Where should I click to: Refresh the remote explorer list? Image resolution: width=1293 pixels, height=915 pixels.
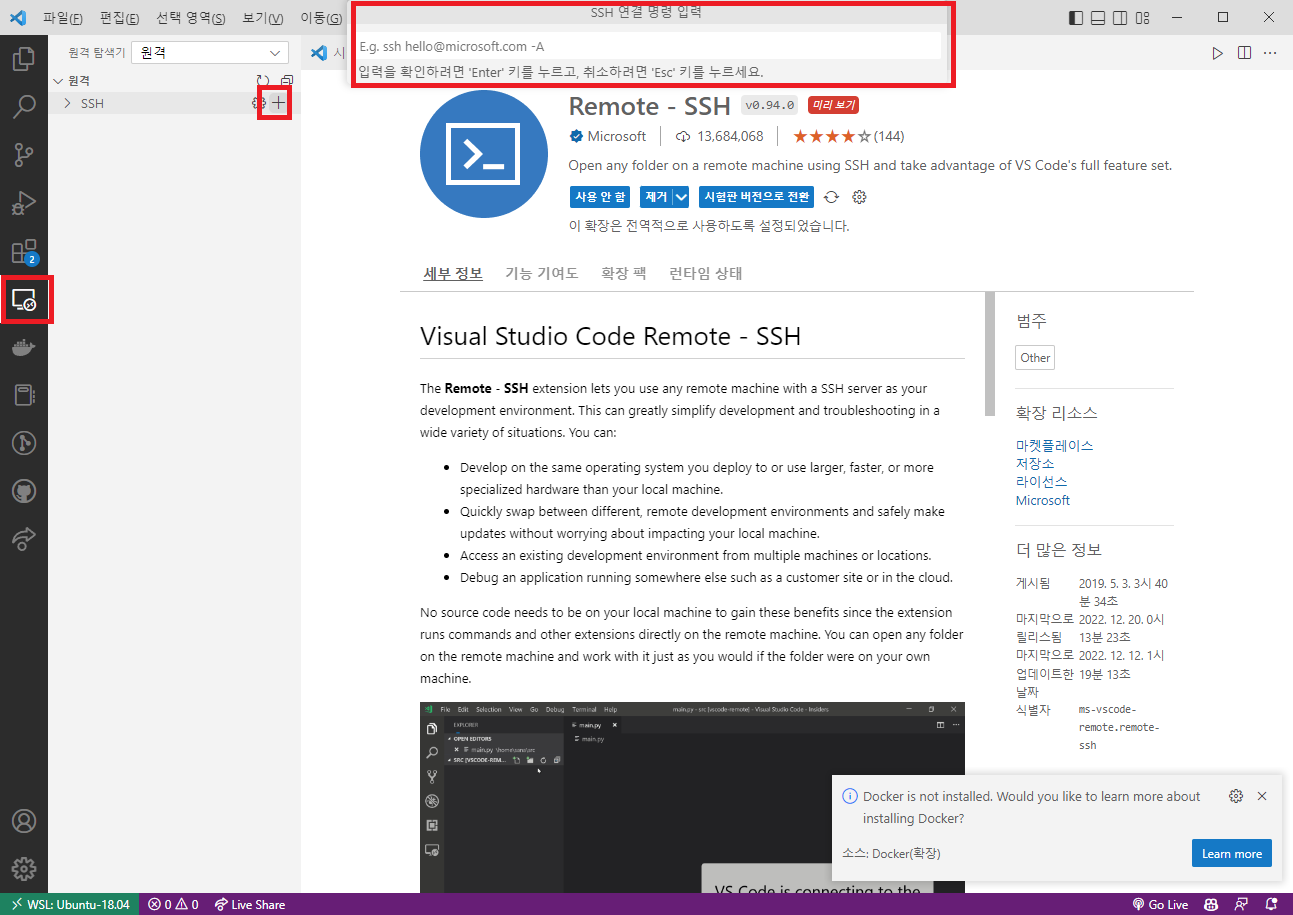263,81
